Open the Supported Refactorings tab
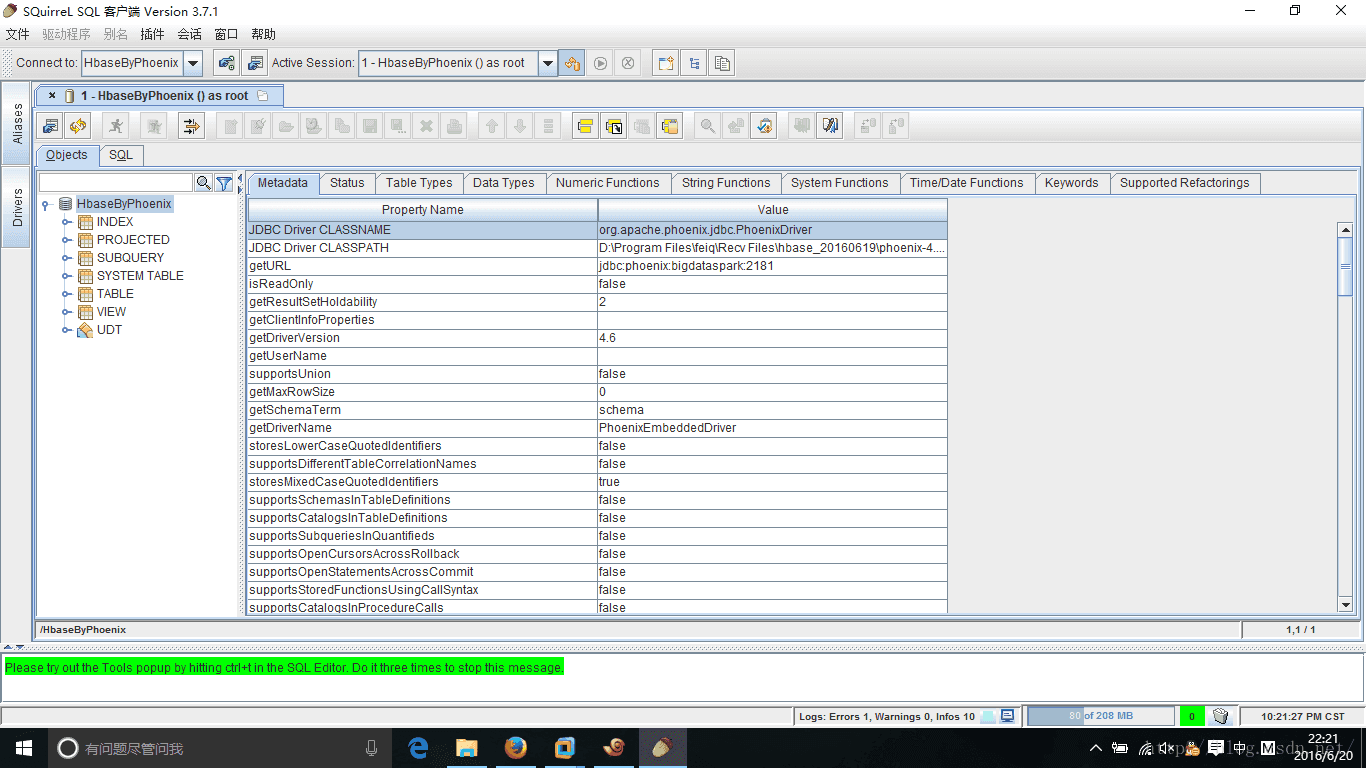This screenshot has width=1366, height=768. (1185, 183)
